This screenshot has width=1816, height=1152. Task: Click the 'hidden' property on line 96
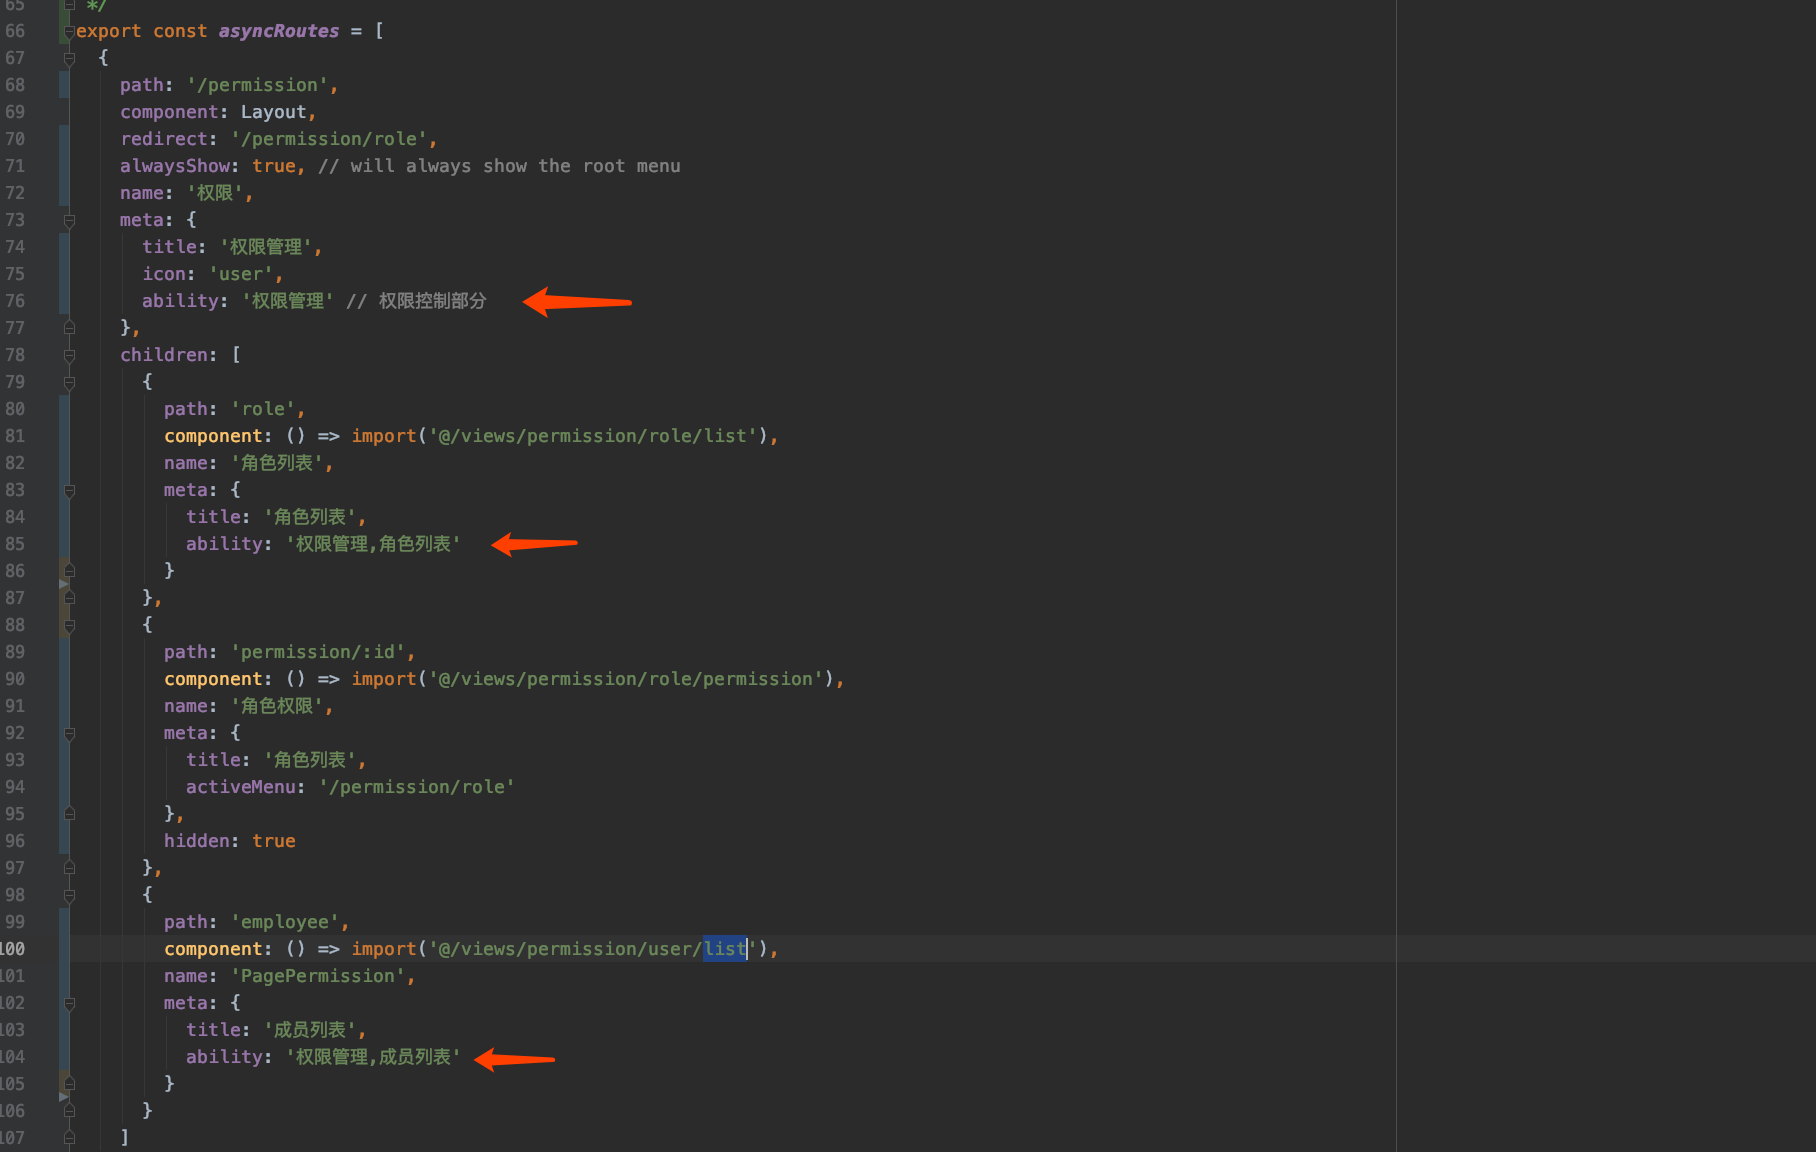(x=197, y=841)
